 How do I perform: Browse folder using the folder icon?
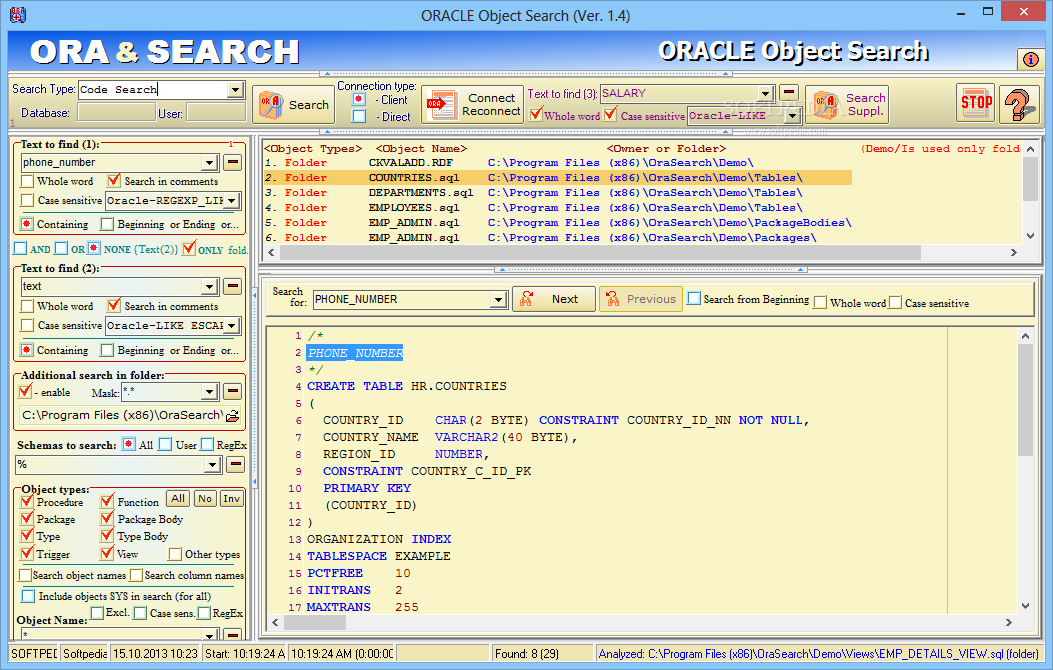pos(232,415)
